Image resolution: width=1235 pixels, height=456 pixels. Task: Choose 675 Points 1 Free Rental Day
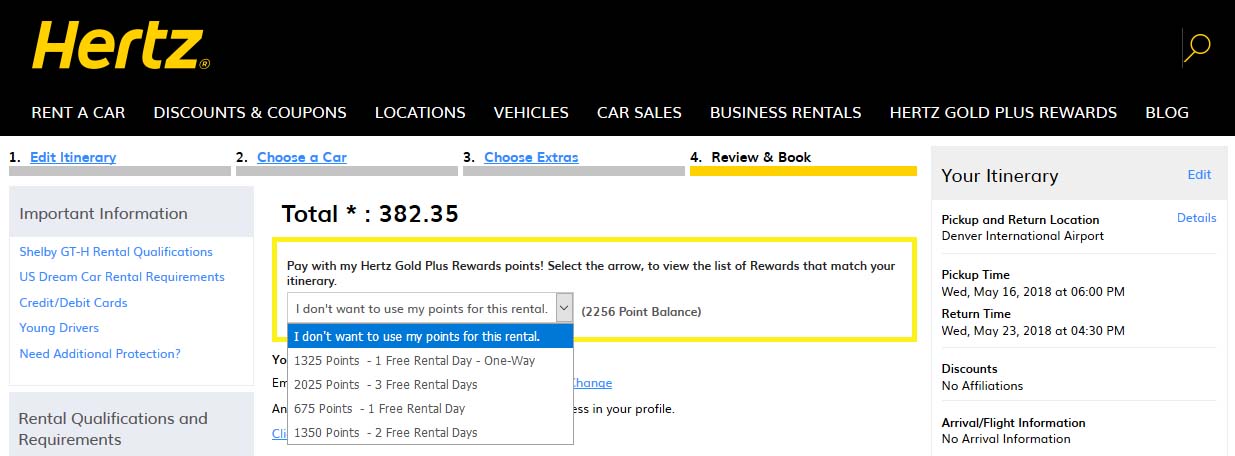point(431,408)
